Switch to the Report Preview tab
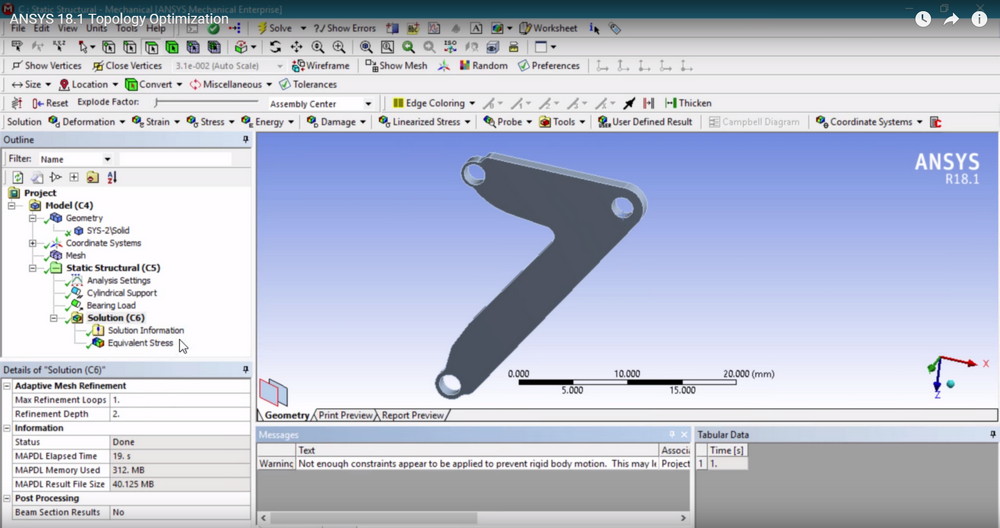The width and height of the screenshot is (1000, 528). pyautogui.click(x=413, y=415)
